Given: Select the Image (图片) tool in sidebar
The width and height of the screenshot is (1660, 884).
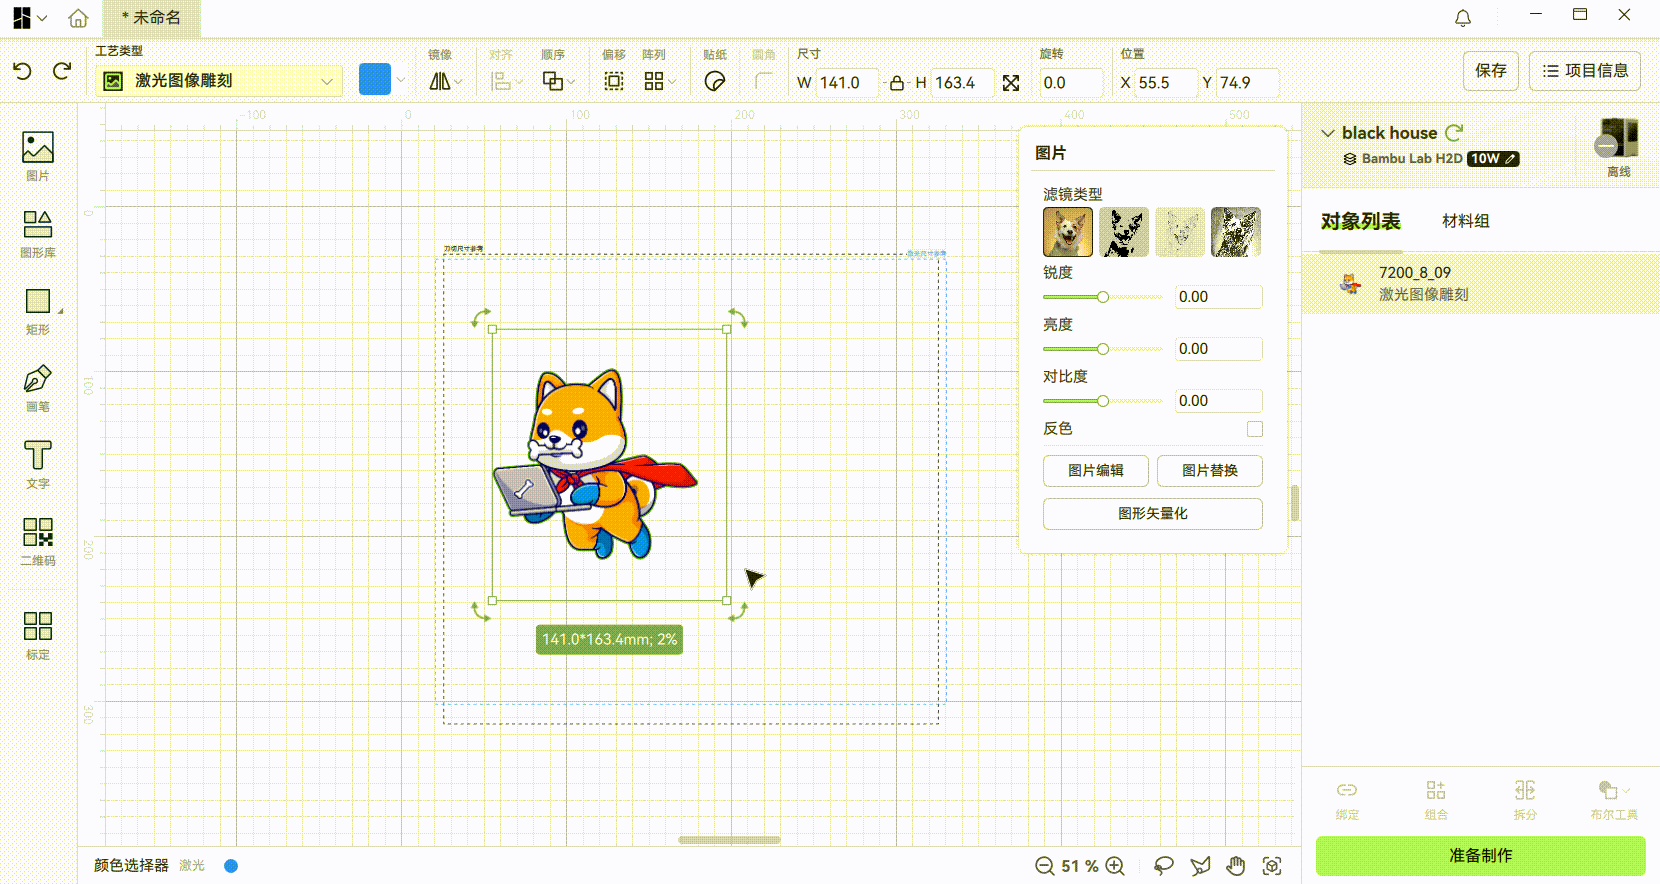Looking at the screenshot, I should [x=38, y=156].
